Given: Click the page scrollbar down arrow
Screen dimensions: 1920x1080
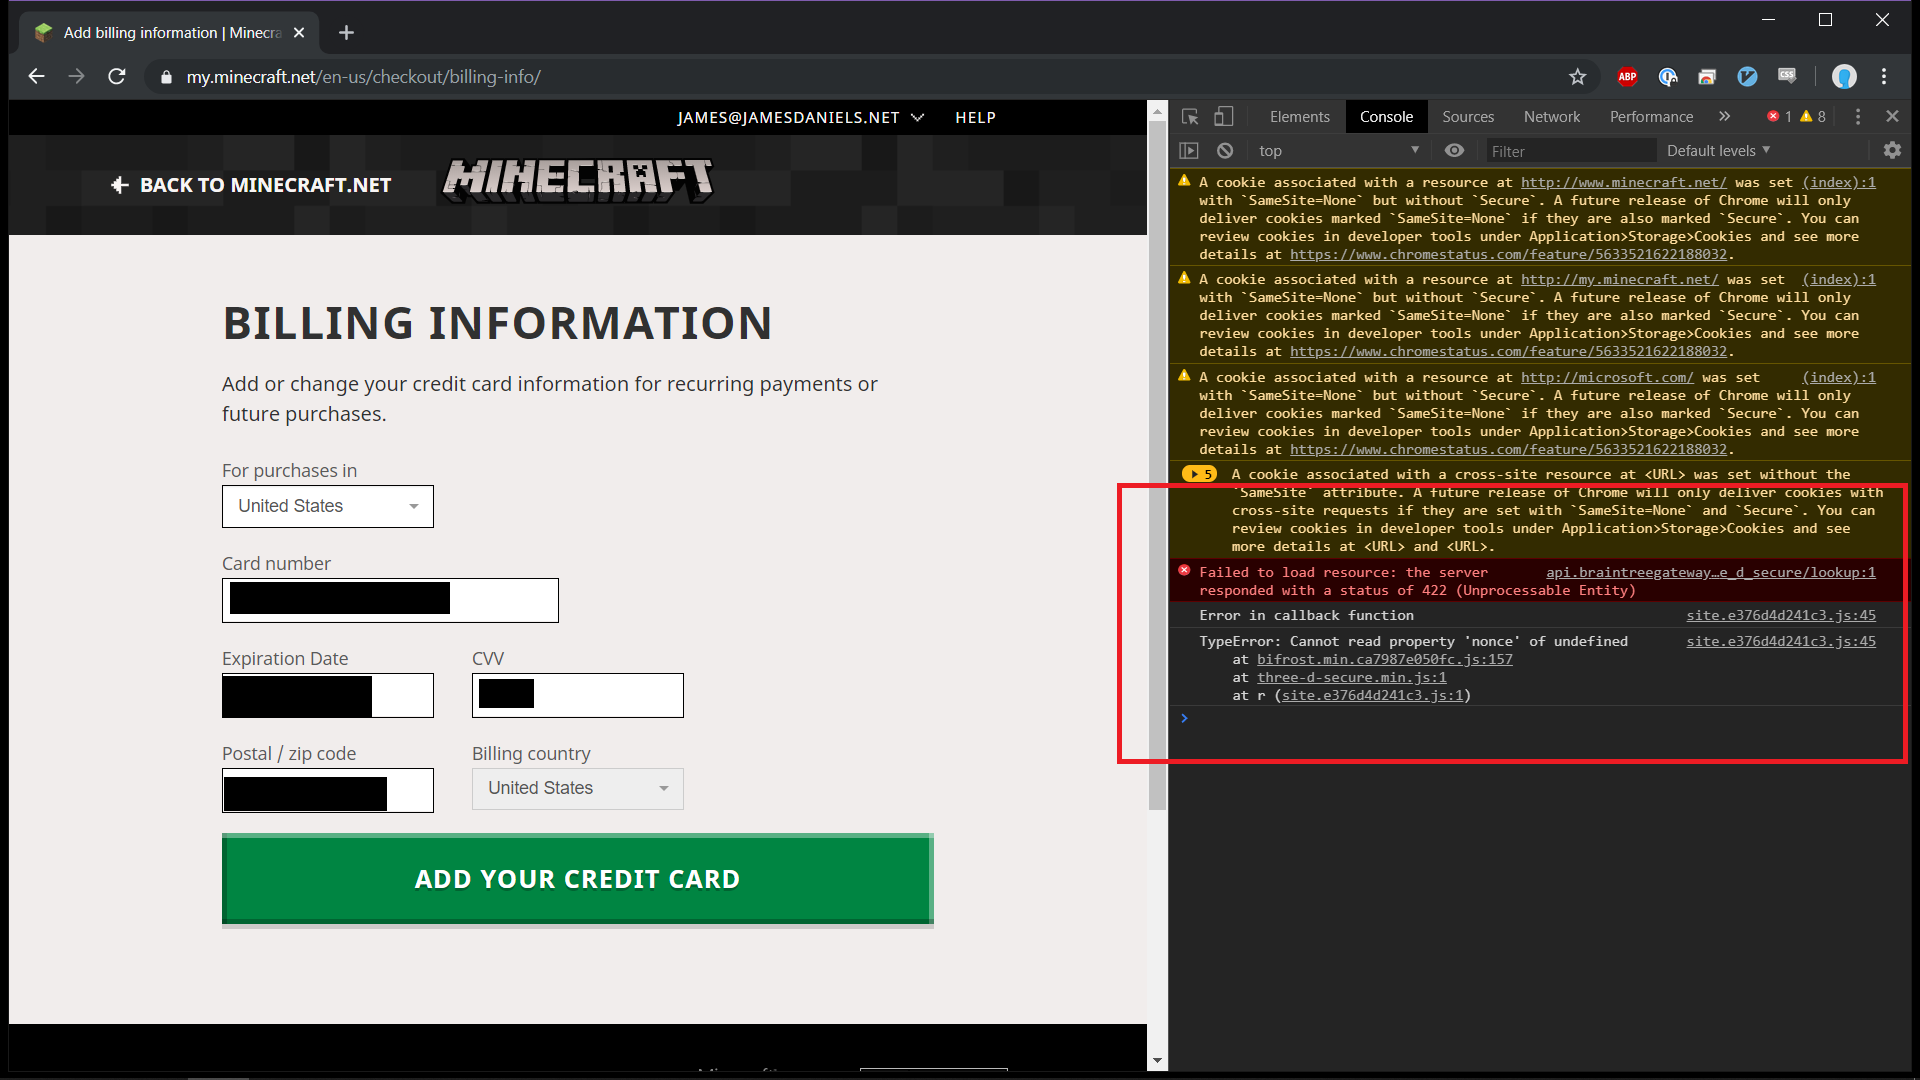Looking at the screenshot, I should [x=1158, y=1061].
